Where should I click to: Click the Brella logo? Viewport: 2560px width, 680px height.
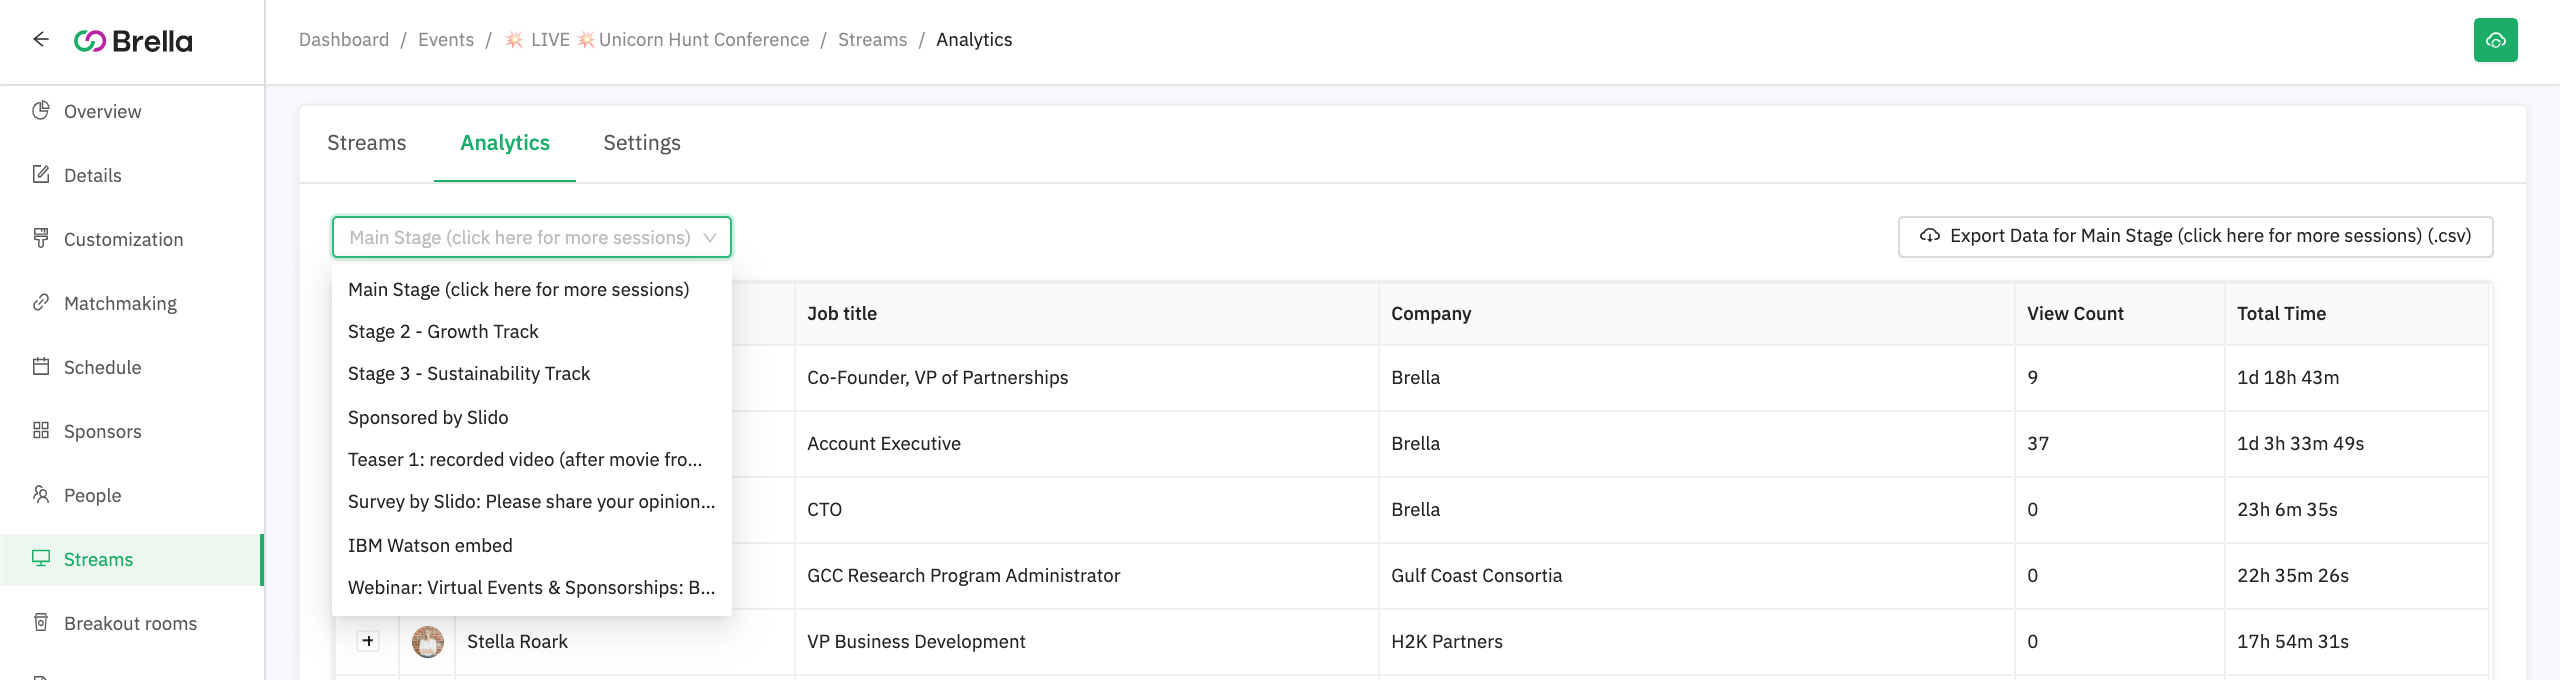click(x=133, y=41)
